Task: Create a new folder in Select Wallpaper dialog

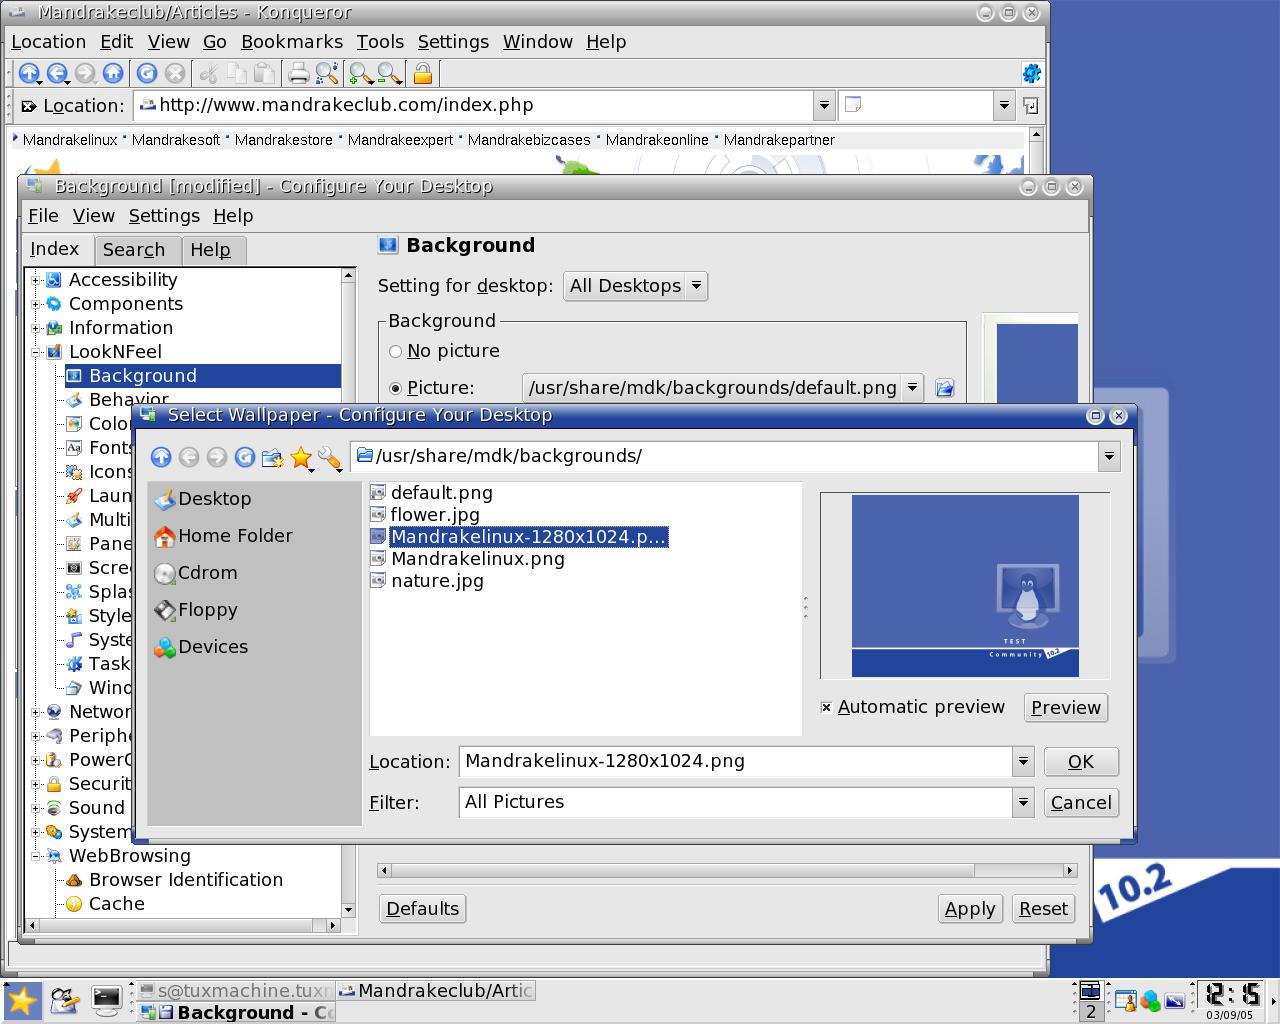Action: point(272,457)
